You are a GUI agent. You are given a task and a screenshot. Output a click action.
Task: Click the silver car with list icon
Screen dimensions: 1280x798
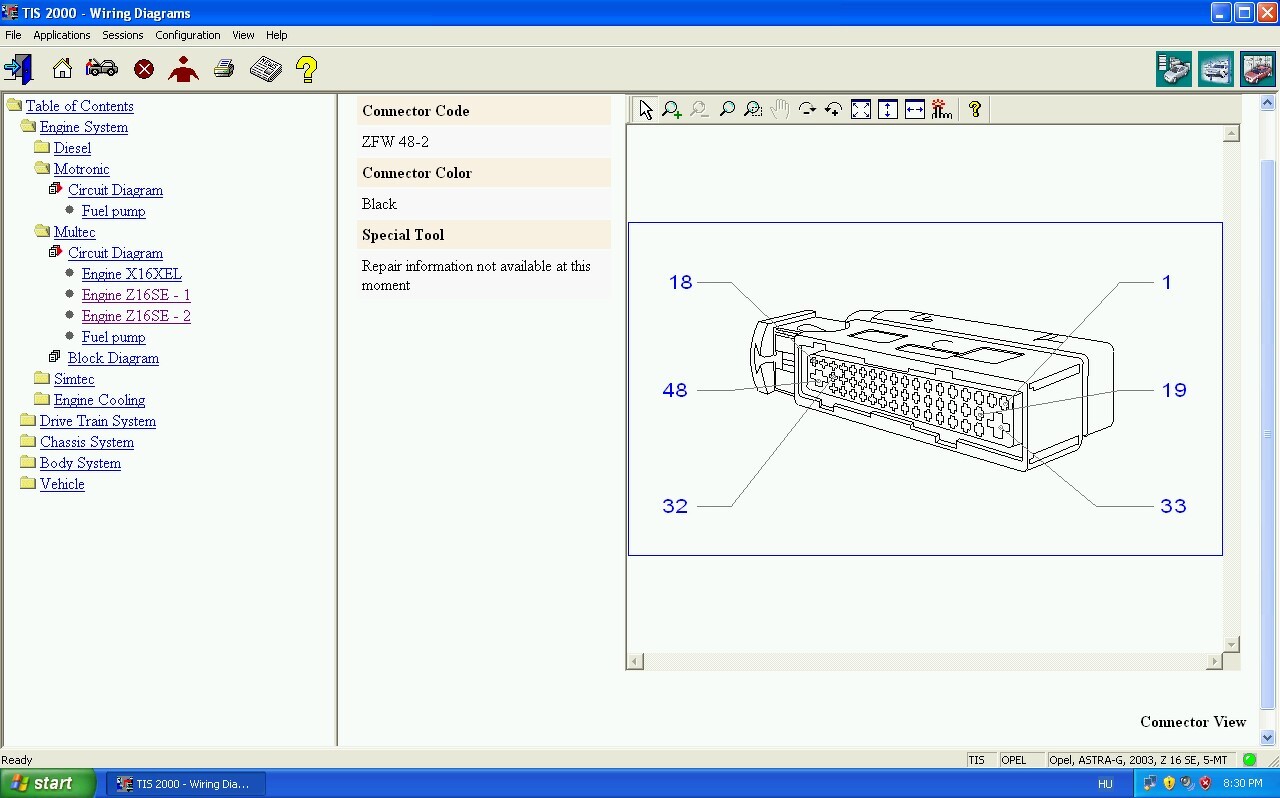(x=1174, y=69)
